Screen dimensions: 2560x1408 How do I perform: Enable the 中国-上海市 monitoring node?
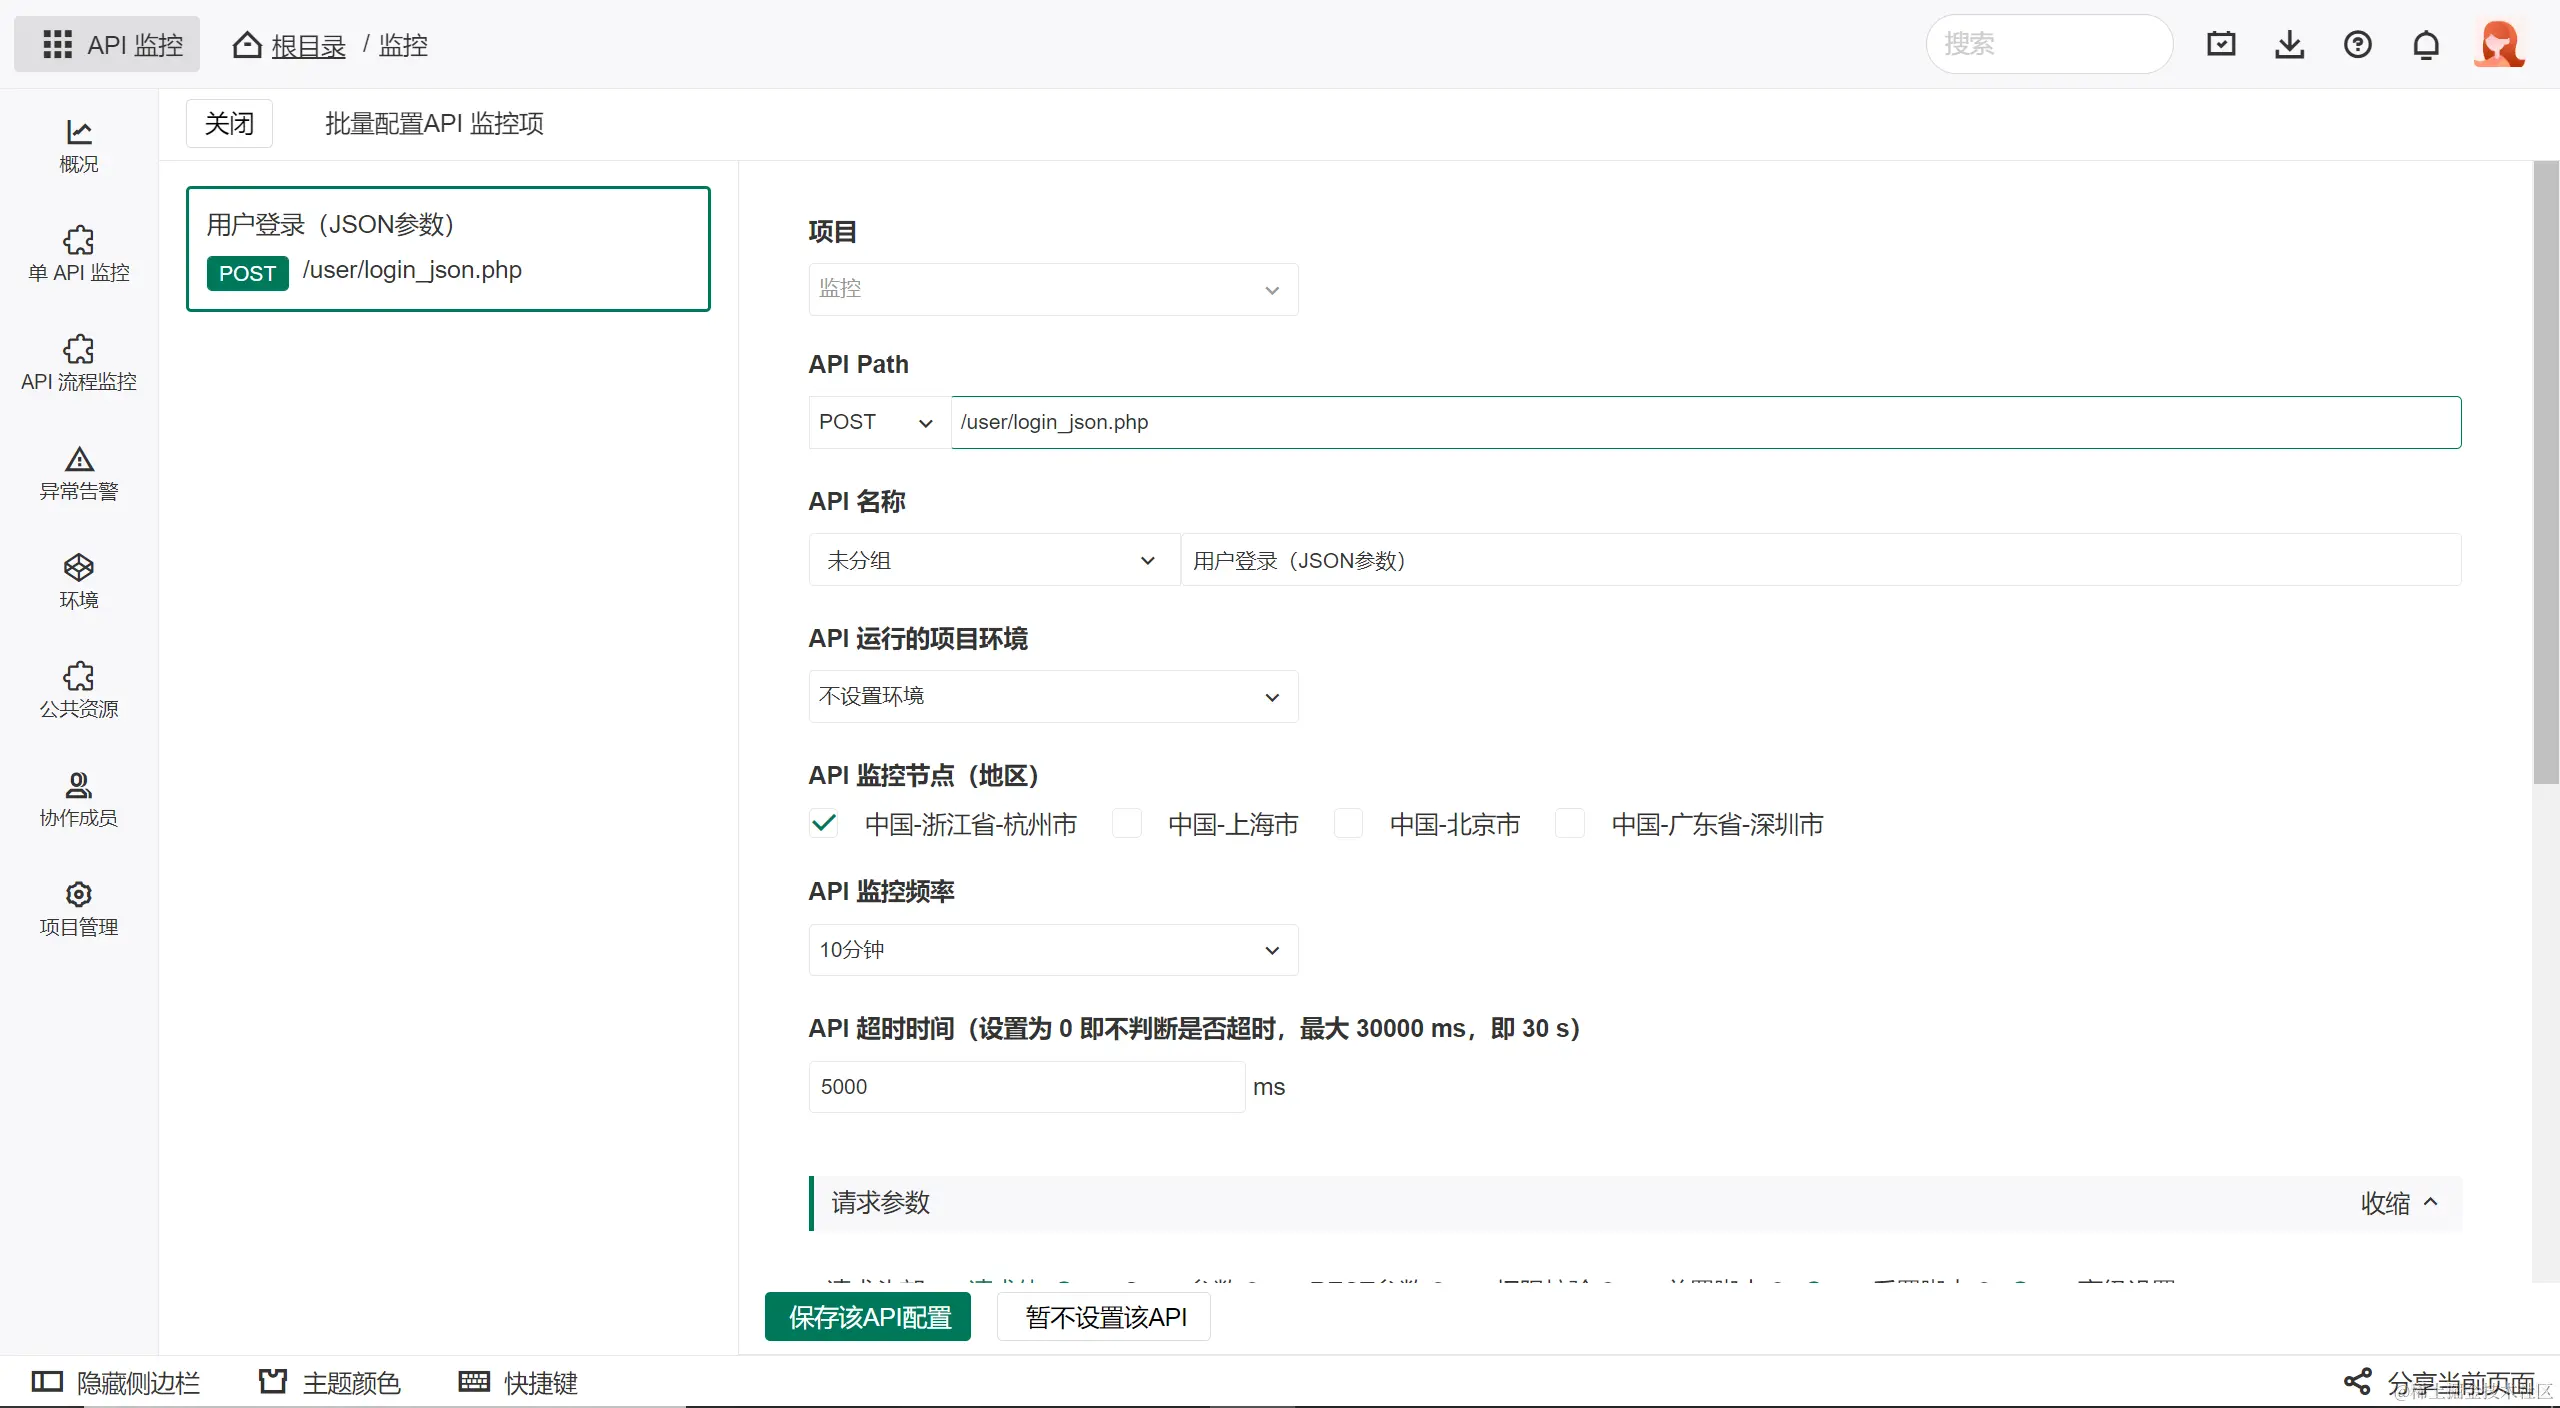[x=1127, y=824]
